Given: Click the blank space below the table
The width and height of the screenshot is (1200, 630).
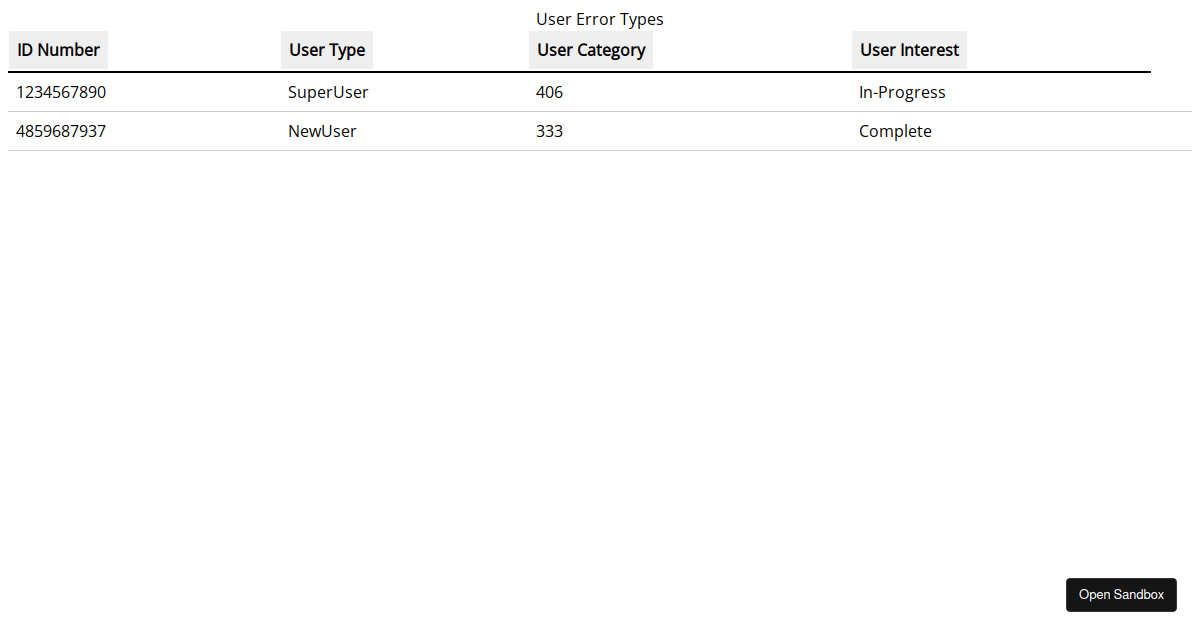Looking at the screenshot, I should (600, 360).
